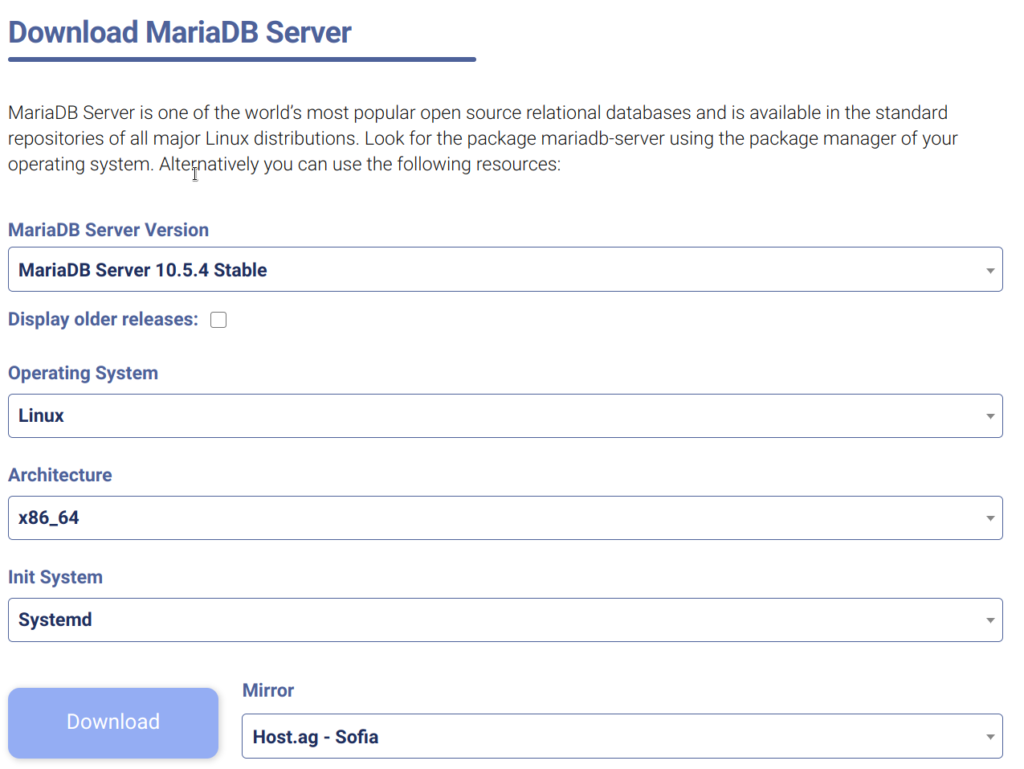Open the MariaDB Server Version dropdown
This screenshot has height=769, width=1024.
(x=505, y=269)
